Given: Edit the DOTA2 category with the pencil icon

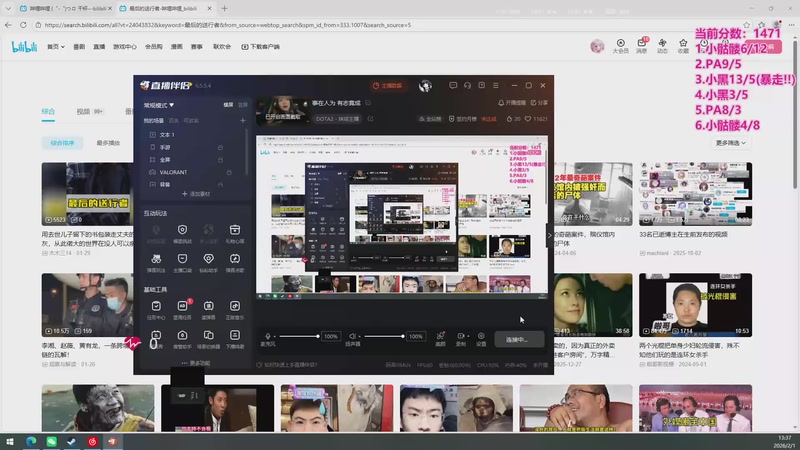Looking at the screenshot, I should 371,119.
